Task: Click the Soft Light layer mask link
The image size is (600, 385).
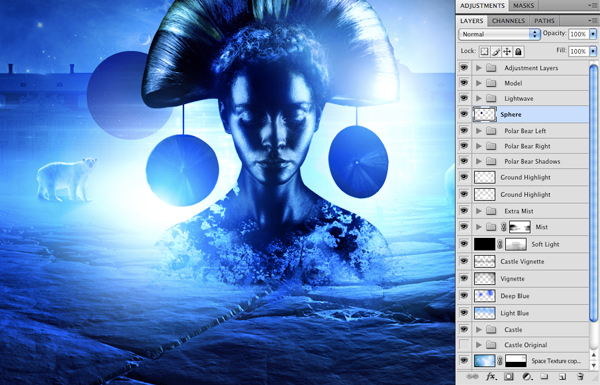Action: 499,244
